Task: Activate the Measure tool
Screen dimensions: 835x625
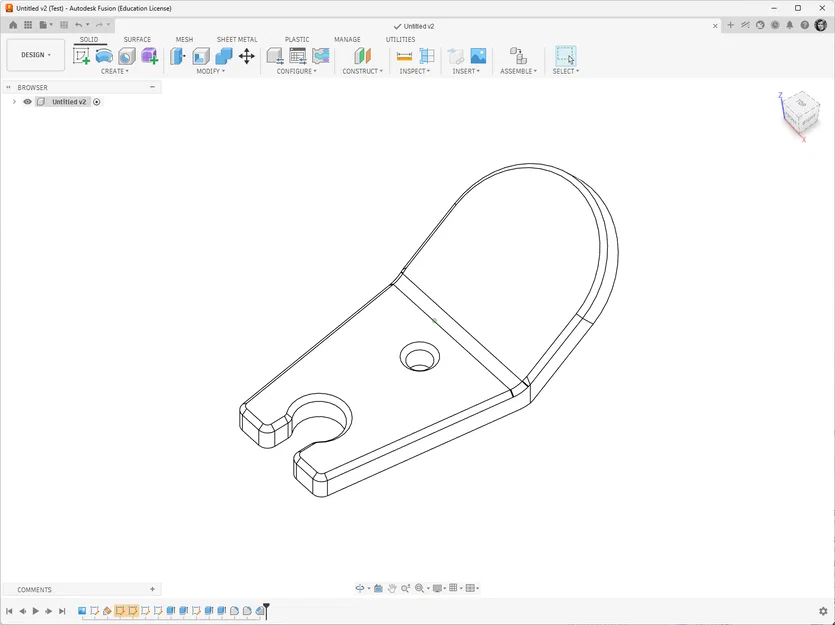Action: pos(404,56)
